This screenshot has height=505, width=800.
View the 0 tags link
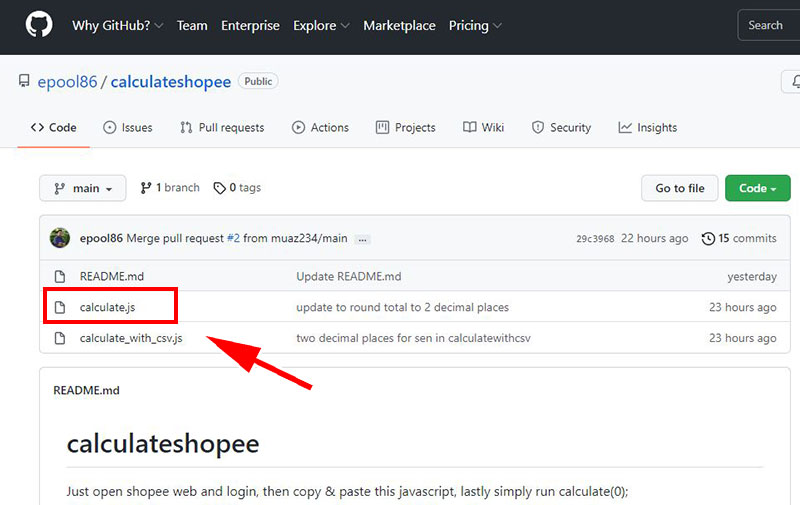[237, 188]
